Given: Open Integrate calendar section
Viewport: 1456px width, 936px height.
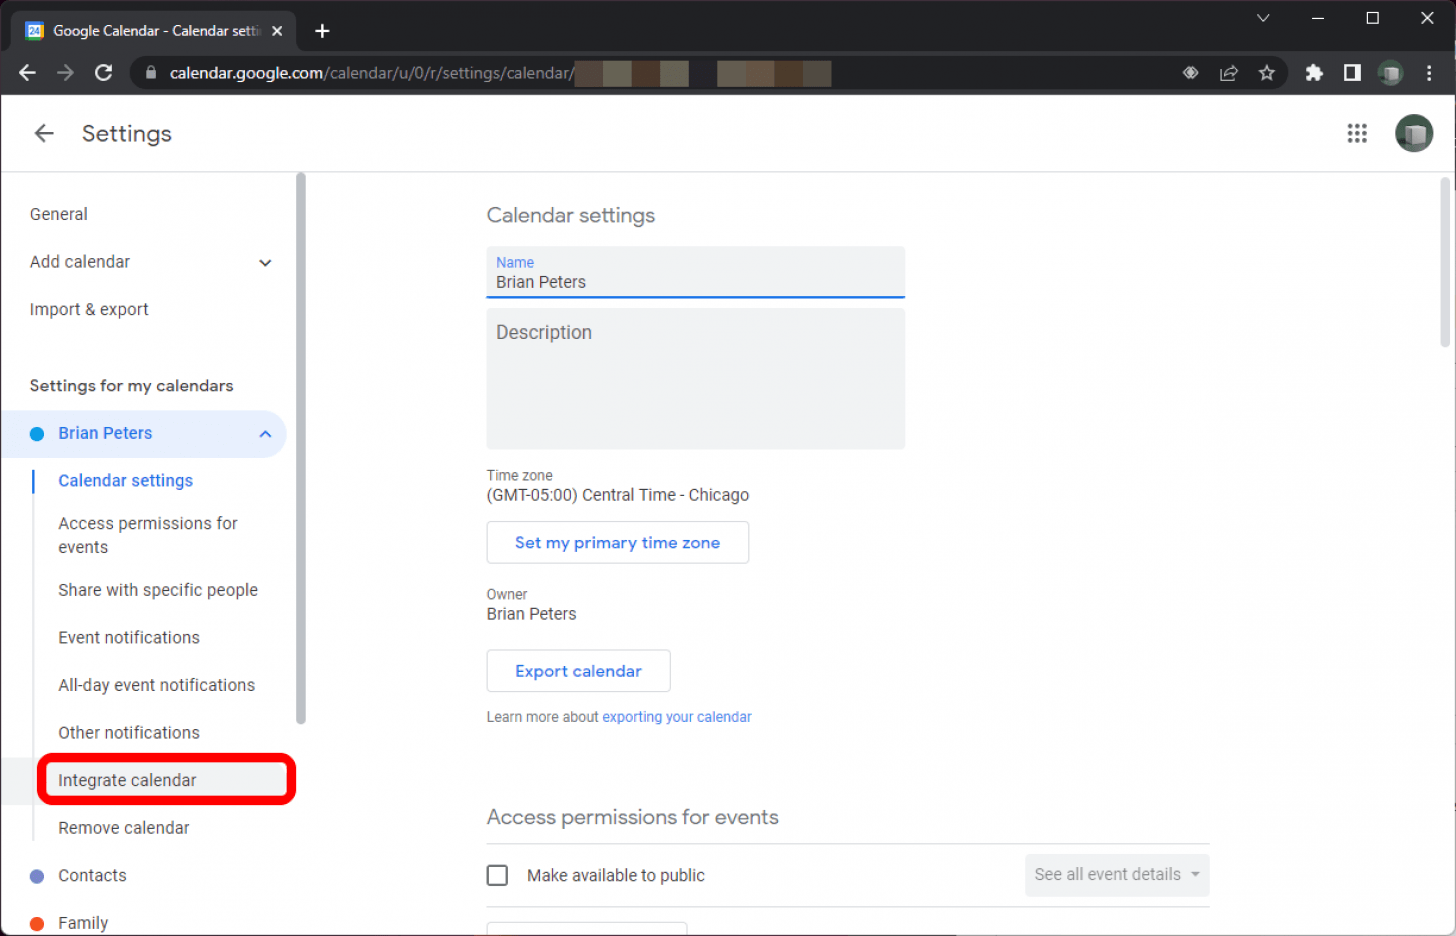Looking at the screenshot, I should [127, 780].
